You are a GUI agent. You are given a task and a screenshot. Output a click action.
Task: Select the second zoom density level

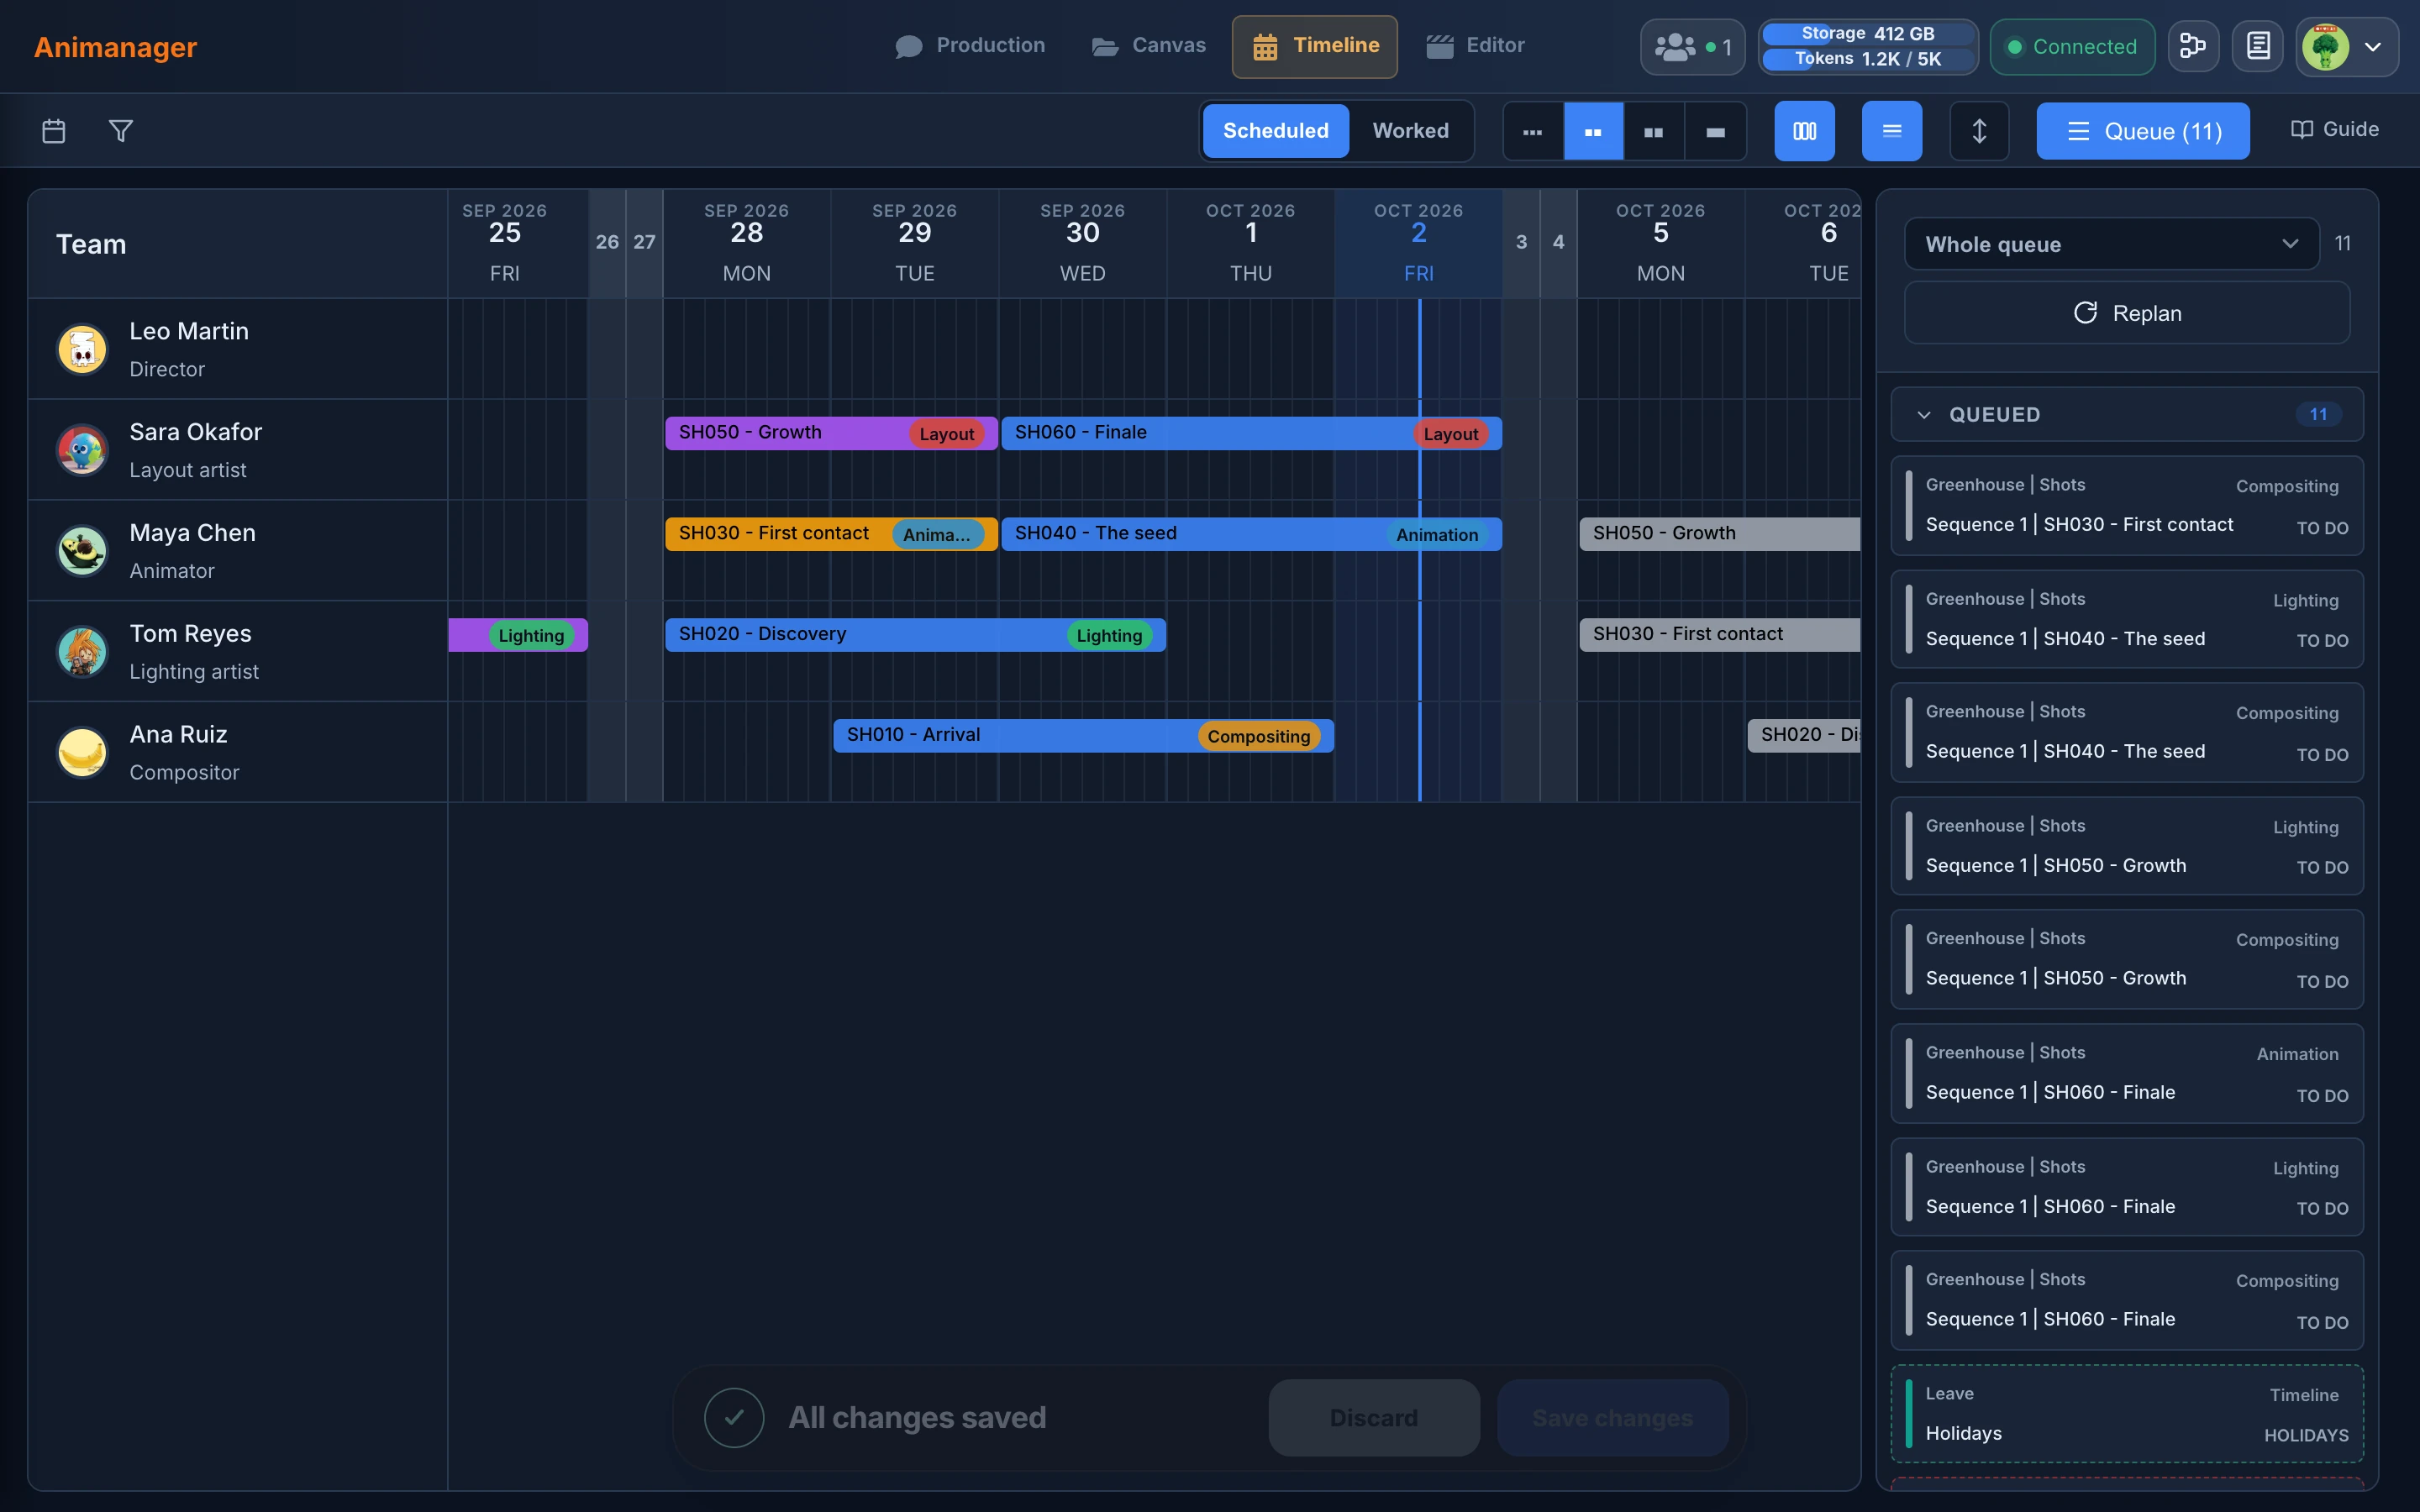(x=1593, y=131)
